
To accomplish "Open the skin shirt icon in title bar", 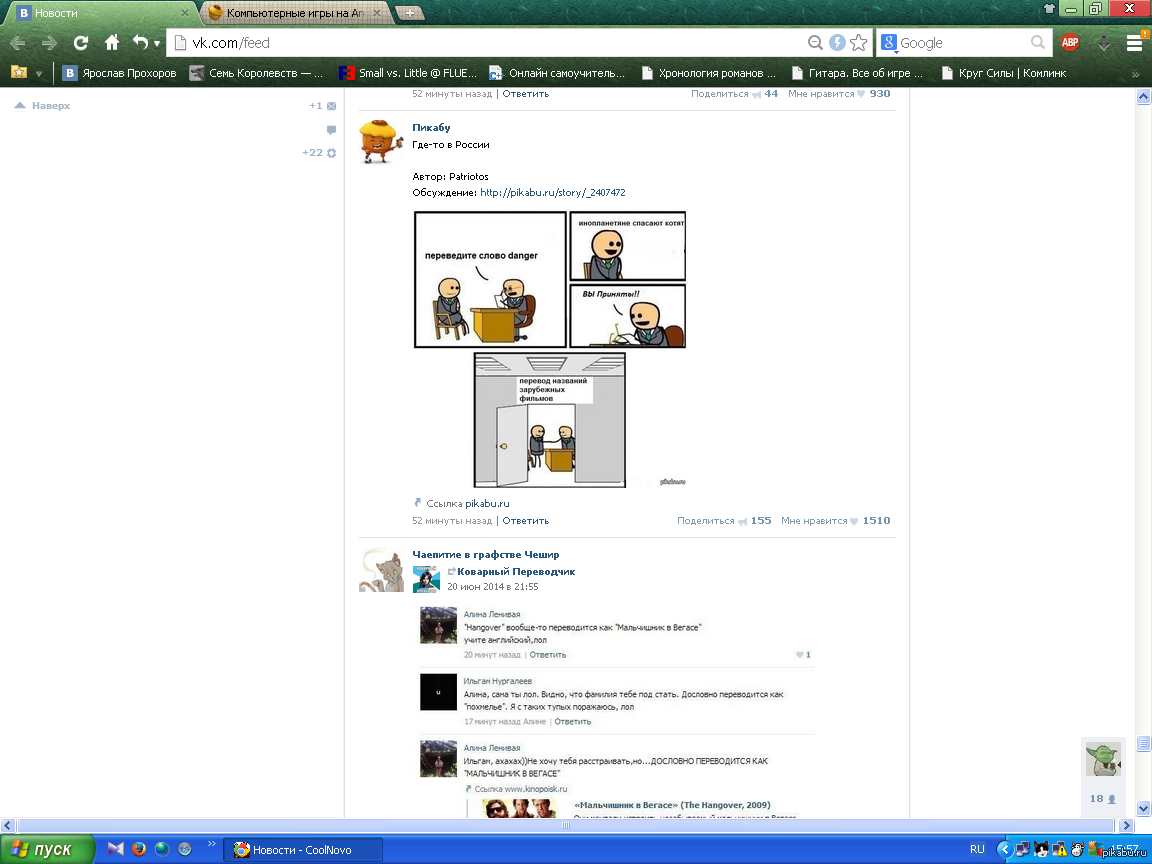I will pyautogui.click(x=1049, y=9).
